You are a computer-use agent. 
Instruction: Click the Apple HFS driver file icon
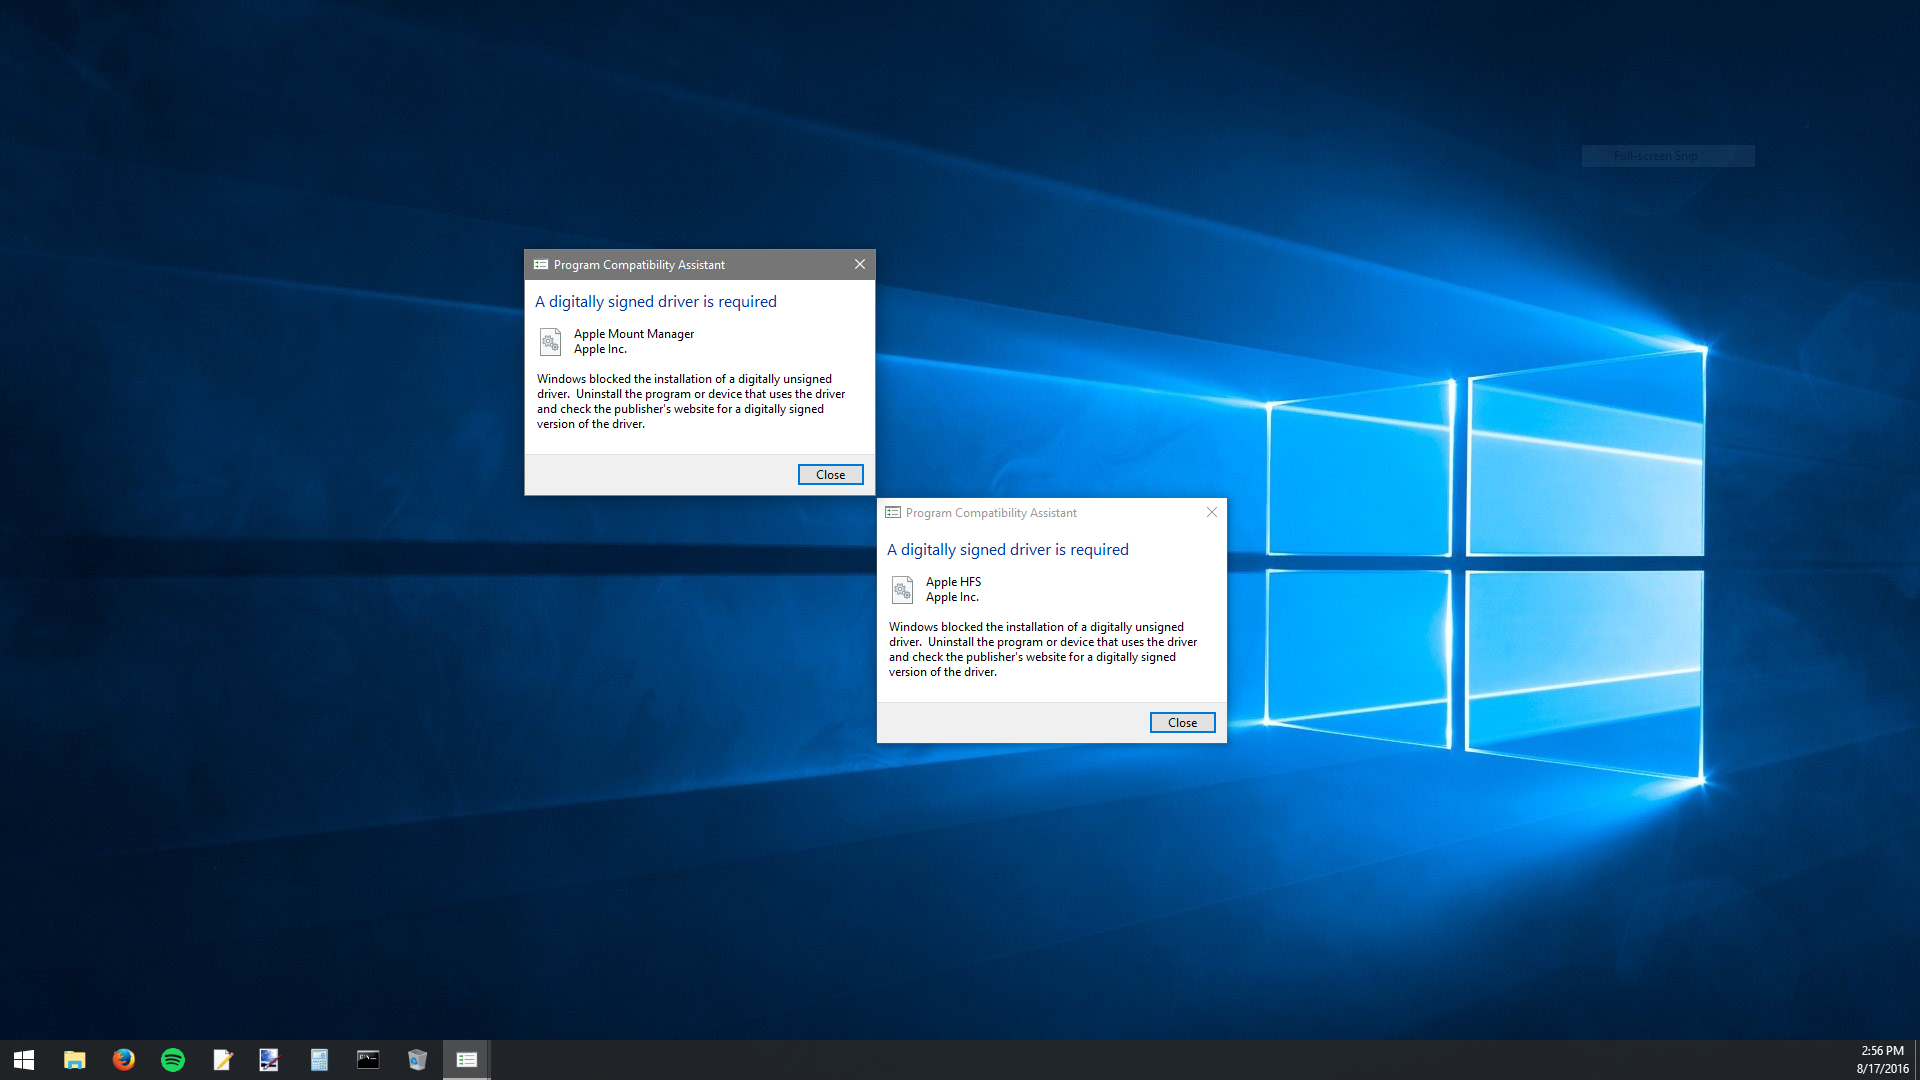pos(902,590)
